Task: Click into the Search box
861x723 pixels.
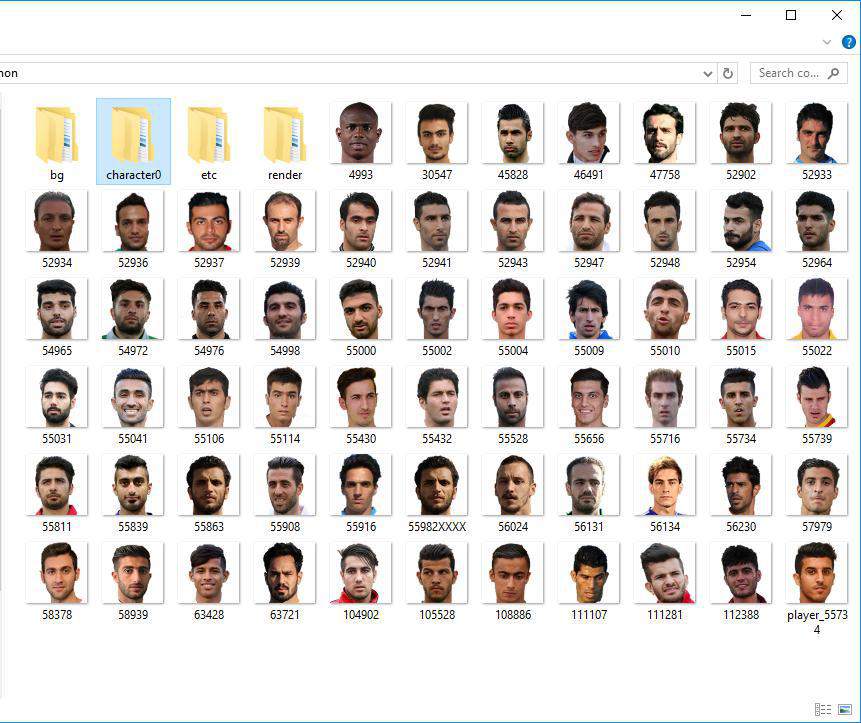Action: tap(788, 73)
